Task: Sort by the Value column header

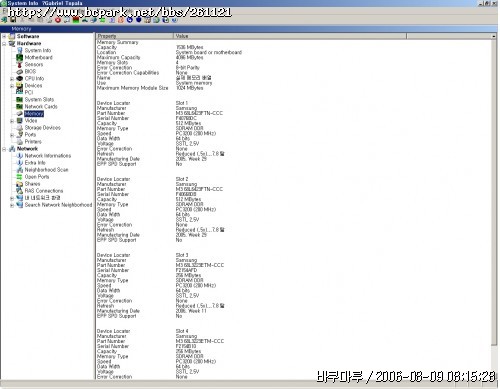Action: tap(290, 36)
